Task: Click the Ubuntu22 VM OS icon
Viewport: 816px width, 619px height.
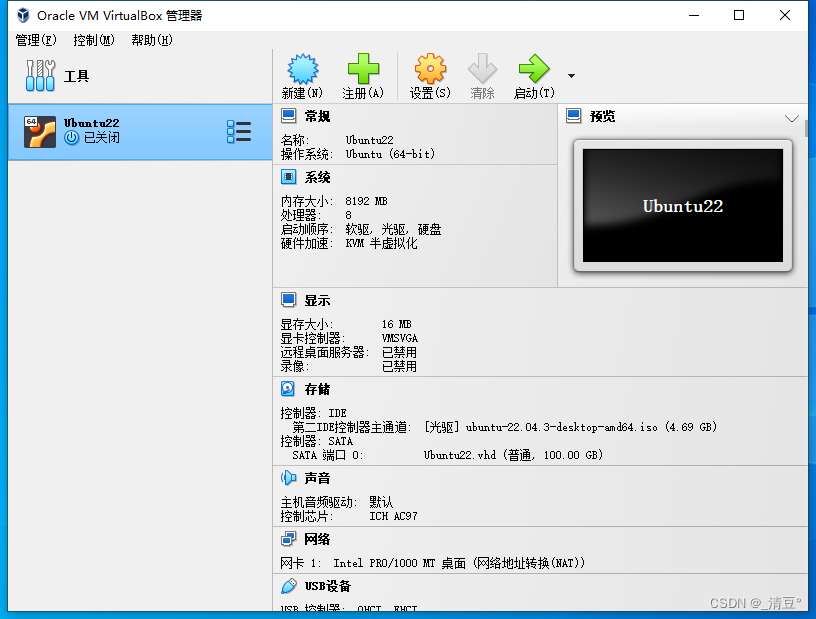Action: [x=40, y=132]
